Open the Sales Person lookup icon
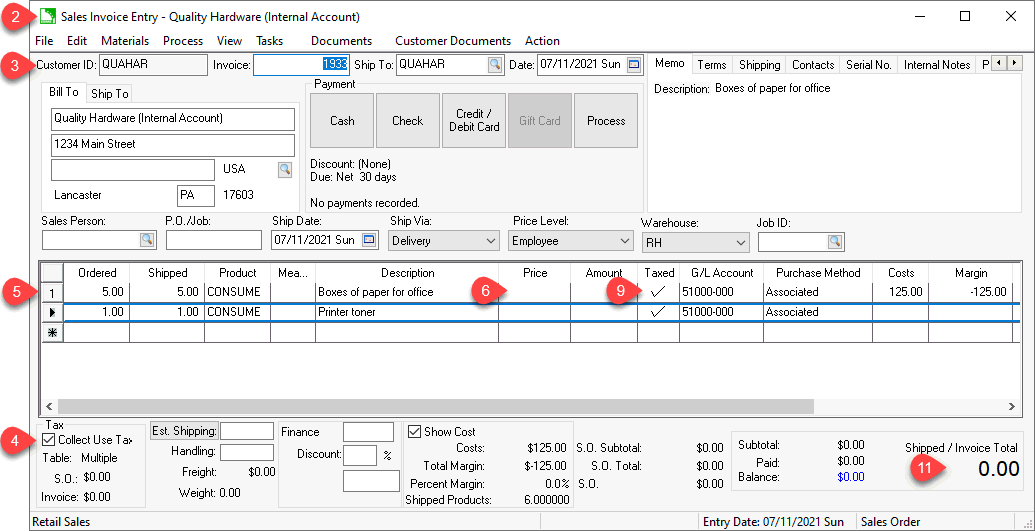This screenshot has width=1035, height=531. (x=147, y=240)
